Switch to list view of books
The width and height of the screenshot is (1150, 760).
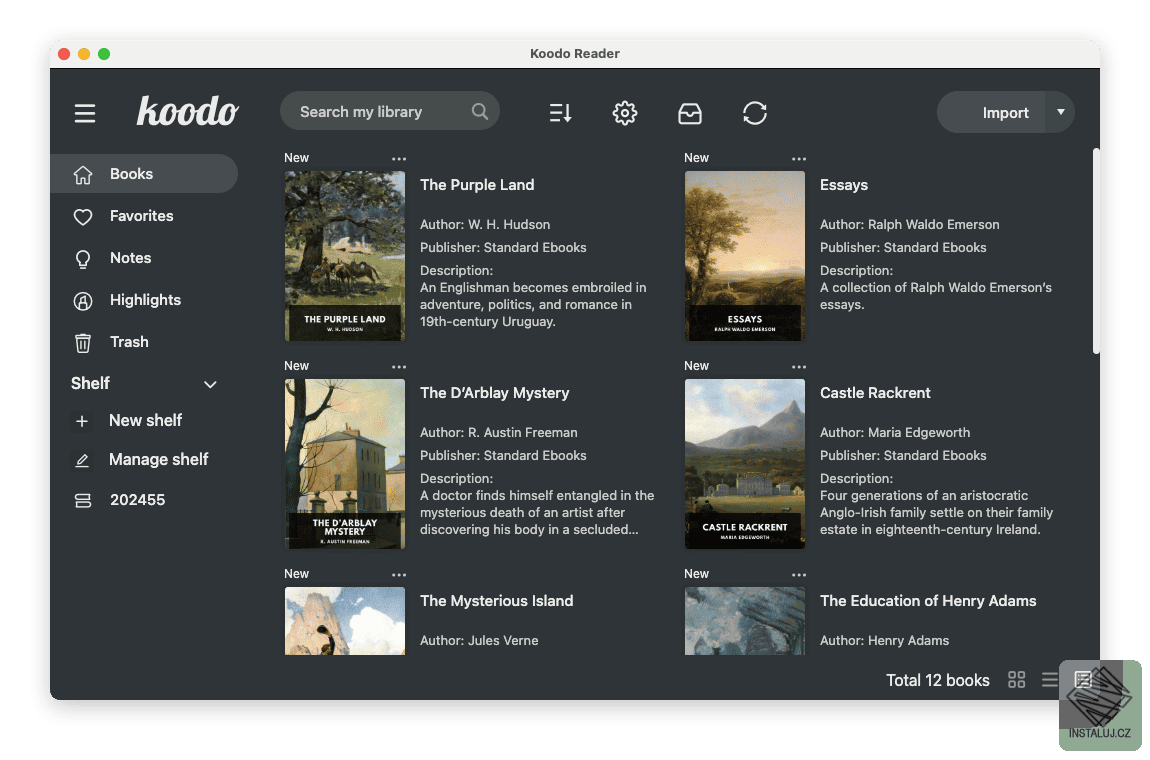coord(1049,679)
